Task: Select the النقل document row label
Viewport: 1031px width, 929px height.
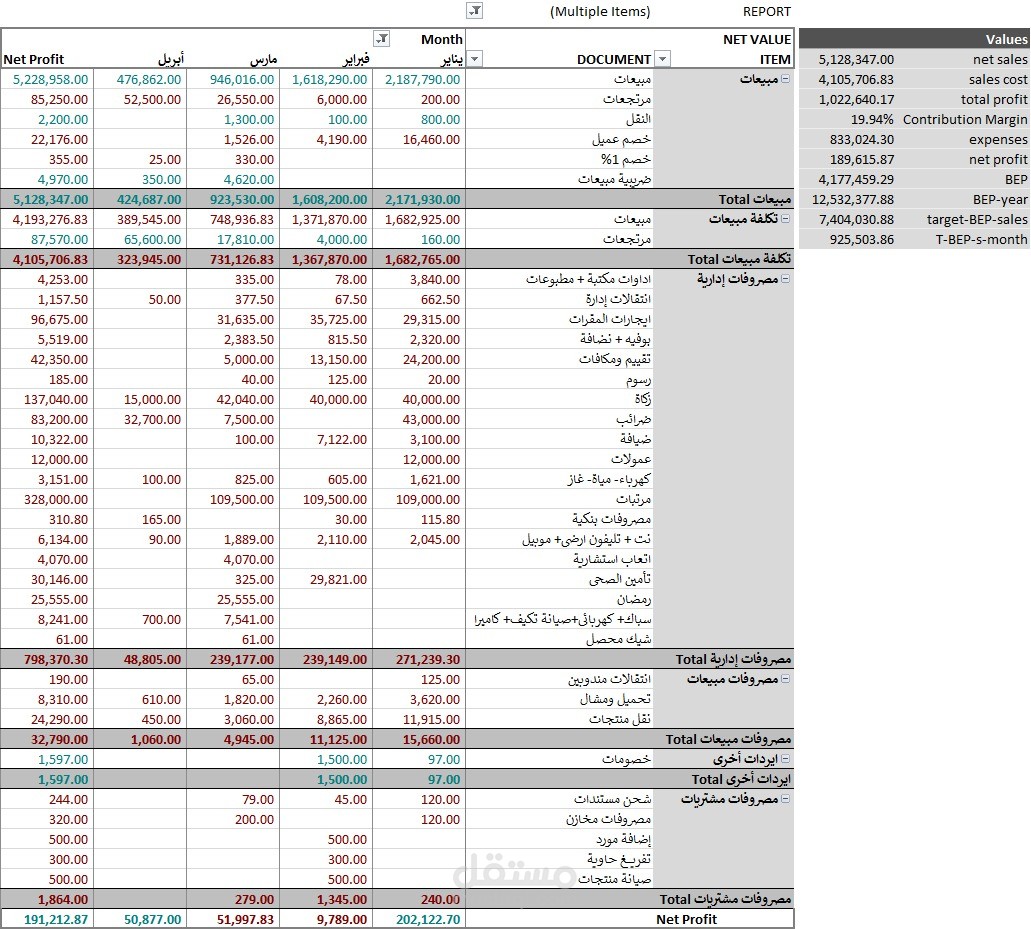Action: tap(638, 119)
